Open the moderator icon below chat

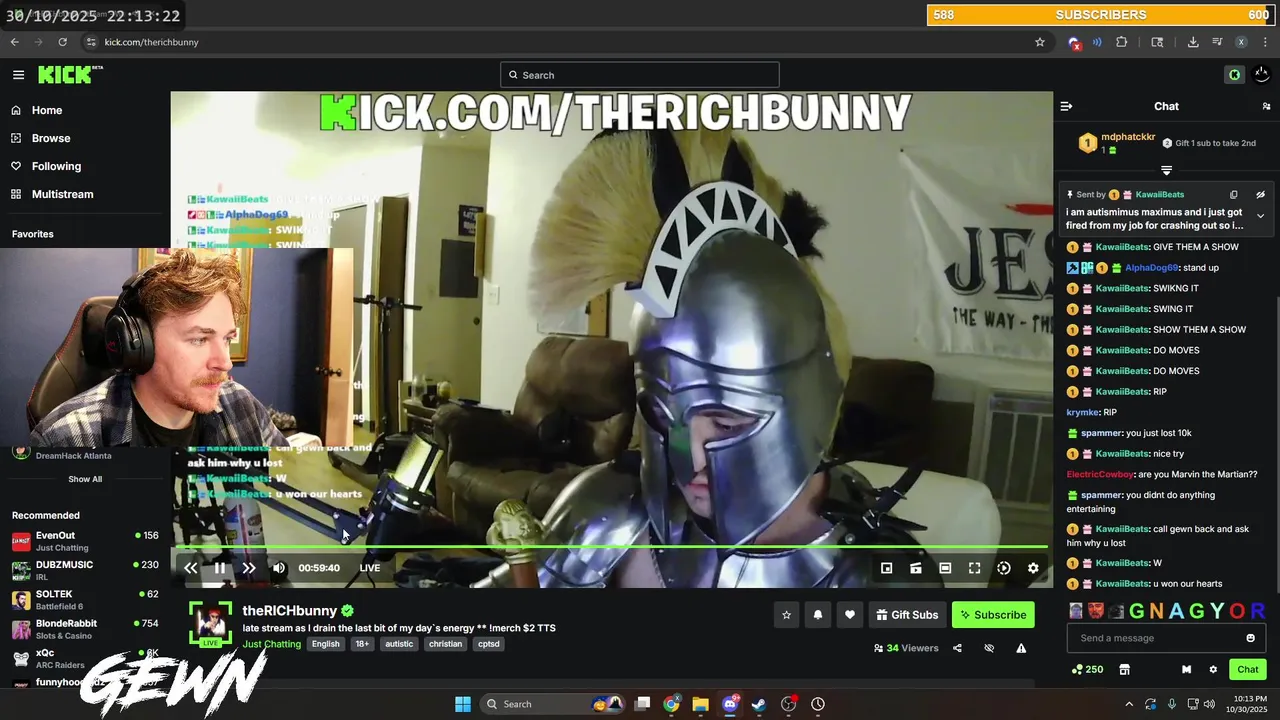1186,669
